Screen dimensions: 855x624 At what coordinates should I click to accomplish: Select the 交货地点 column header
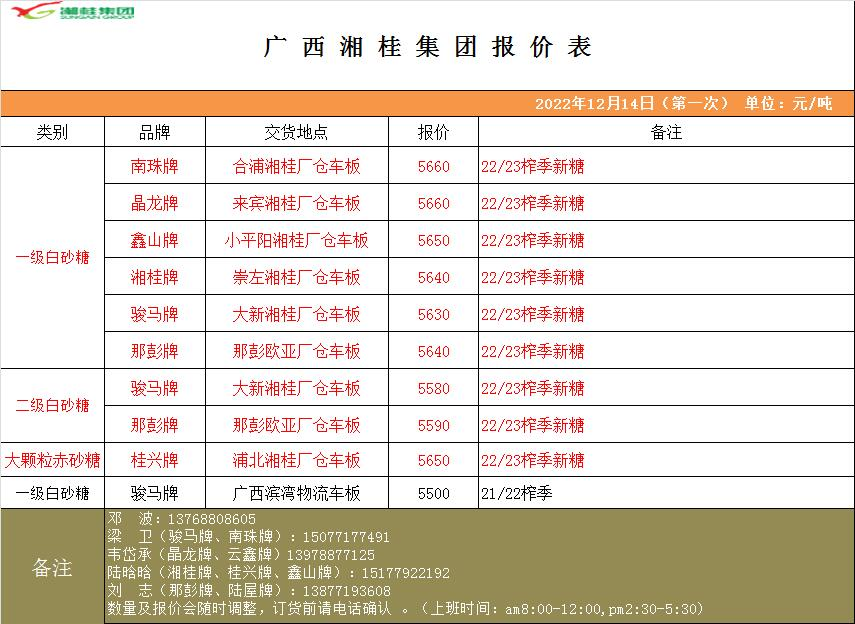[x=296, y=132]
